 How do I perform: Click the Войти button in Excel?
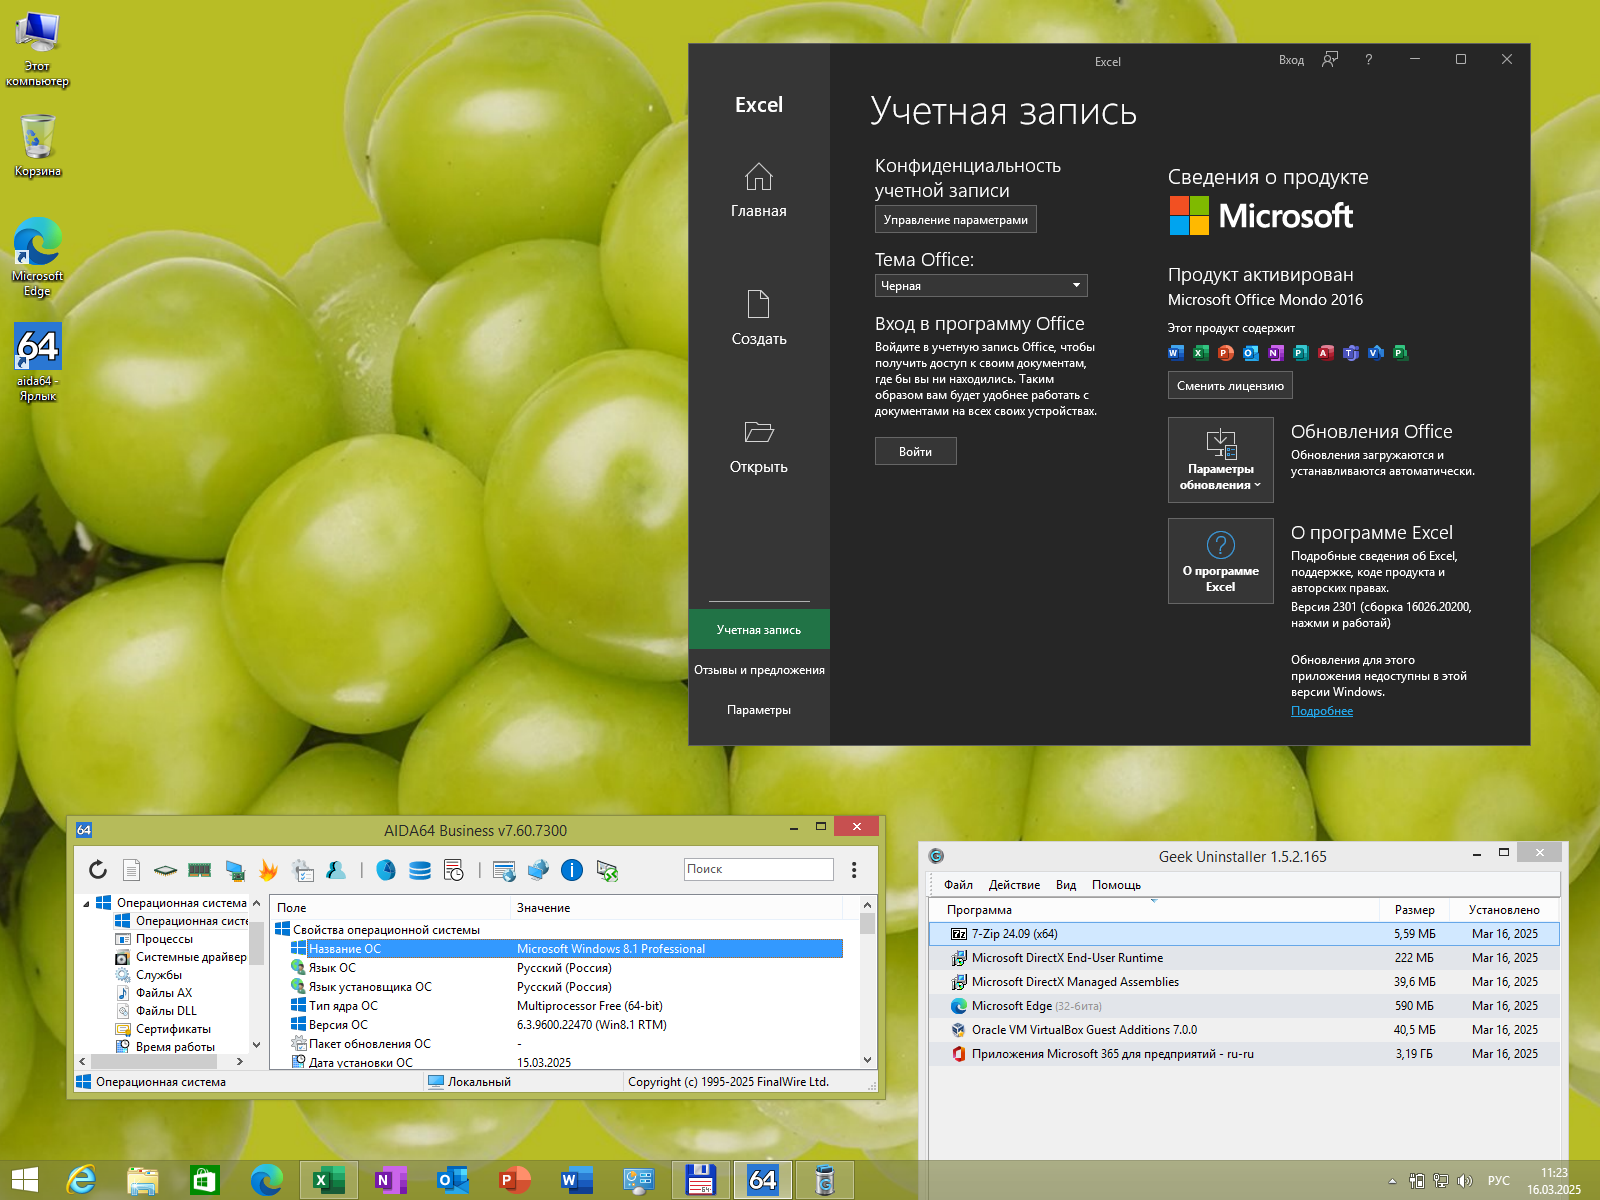(915, 452)
